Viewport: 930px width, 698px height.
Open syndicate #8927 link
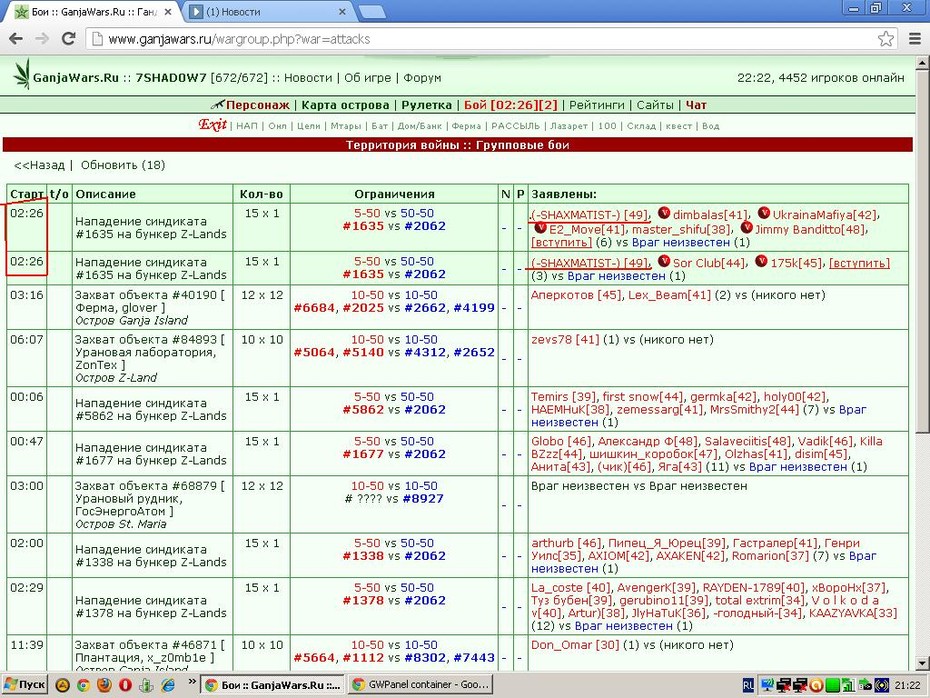point(423,498)
